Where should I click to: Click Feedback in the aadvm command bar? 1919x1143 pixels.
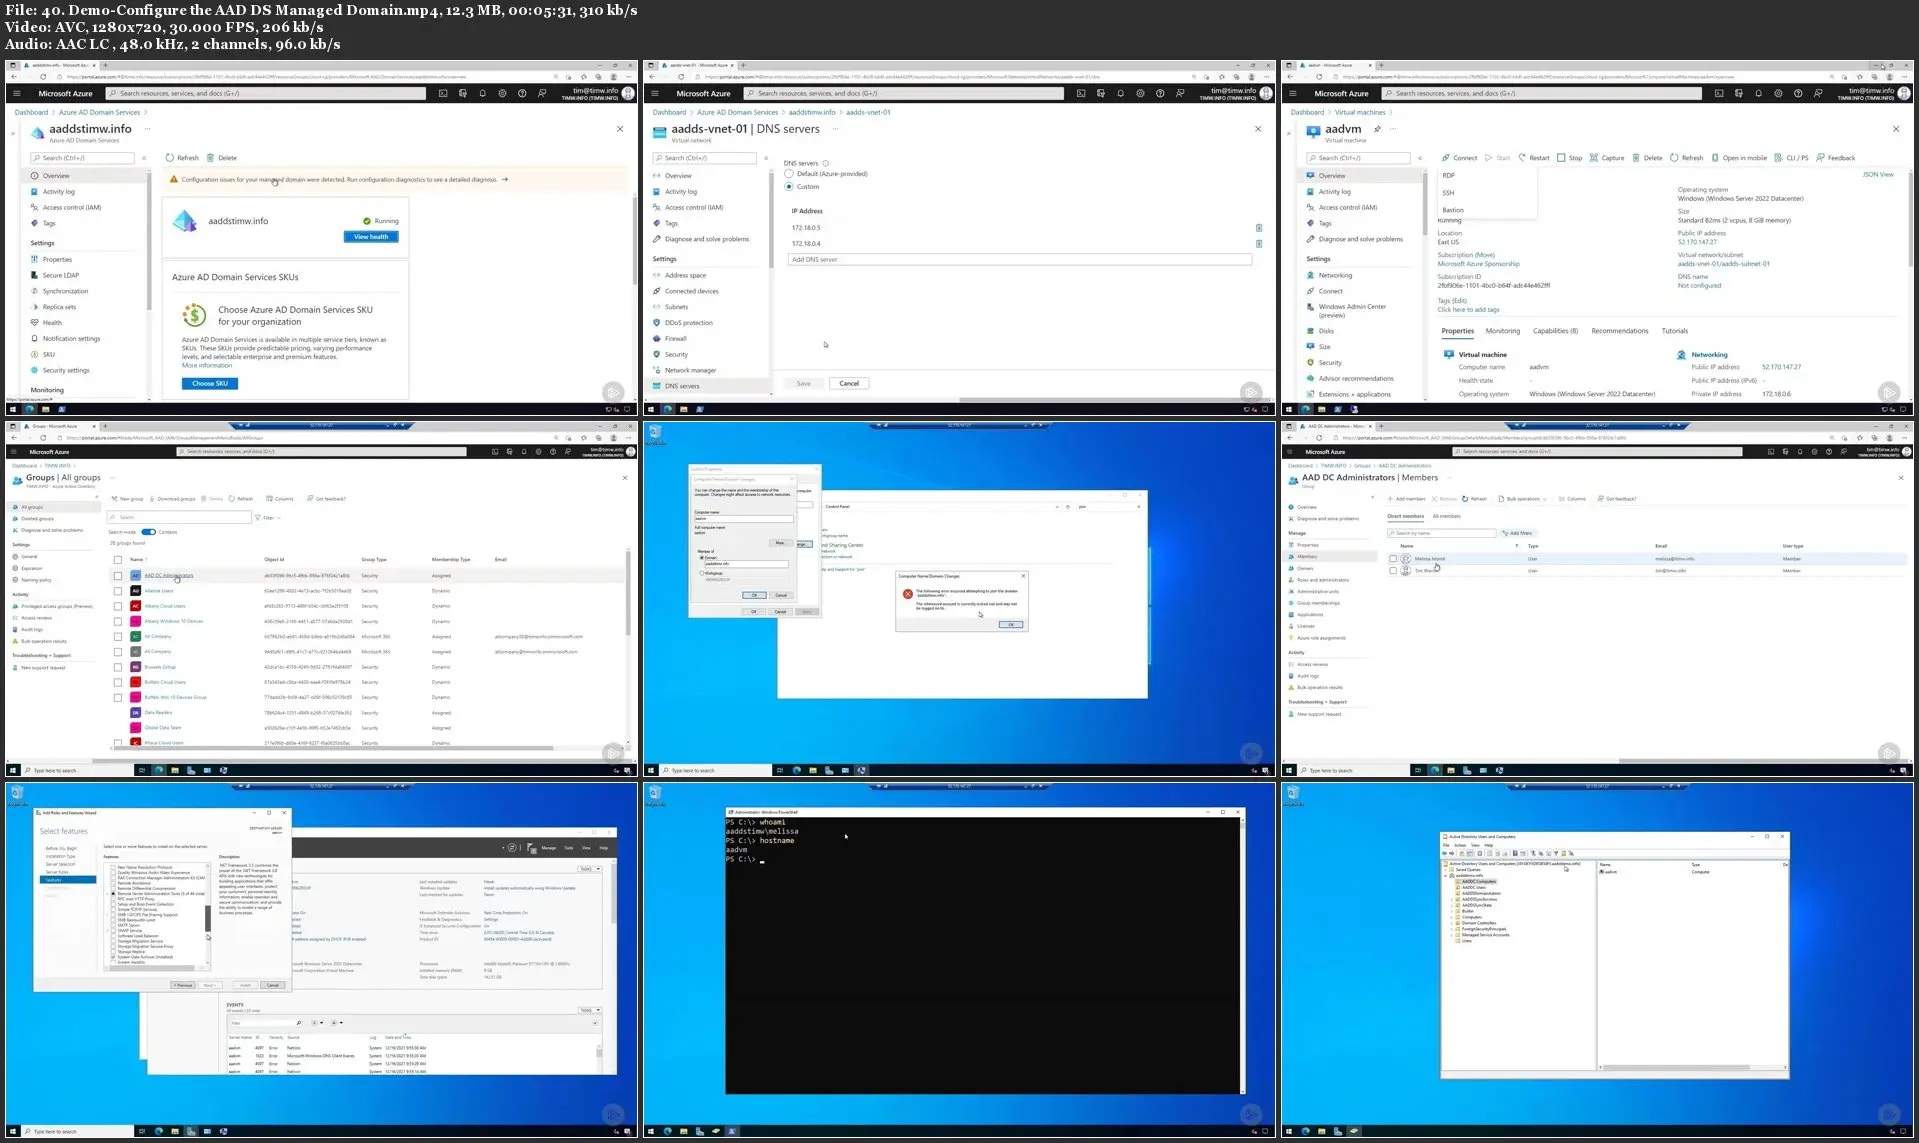[1835, 158]
